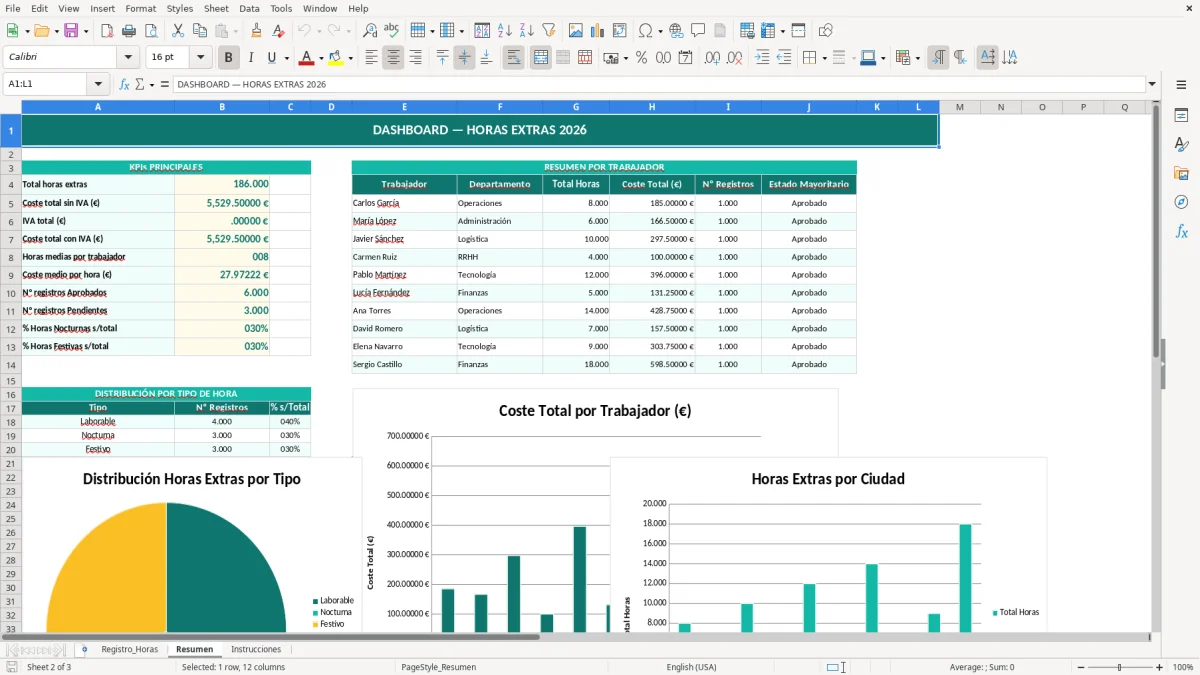1200x675 pixels.
Task: Toggle Wrap Text button
Action: (x=513, y=58)
